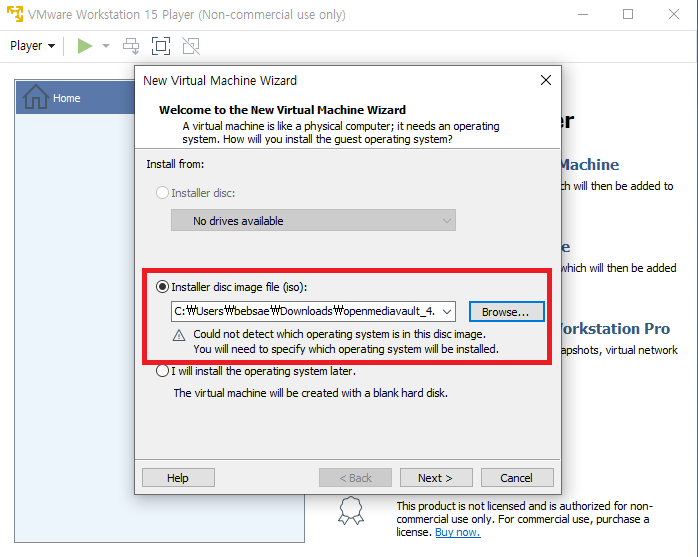698x557 pixels.
Task: Expand the ISO path history dropdown arrow
Action: click(x=447, y=311)
